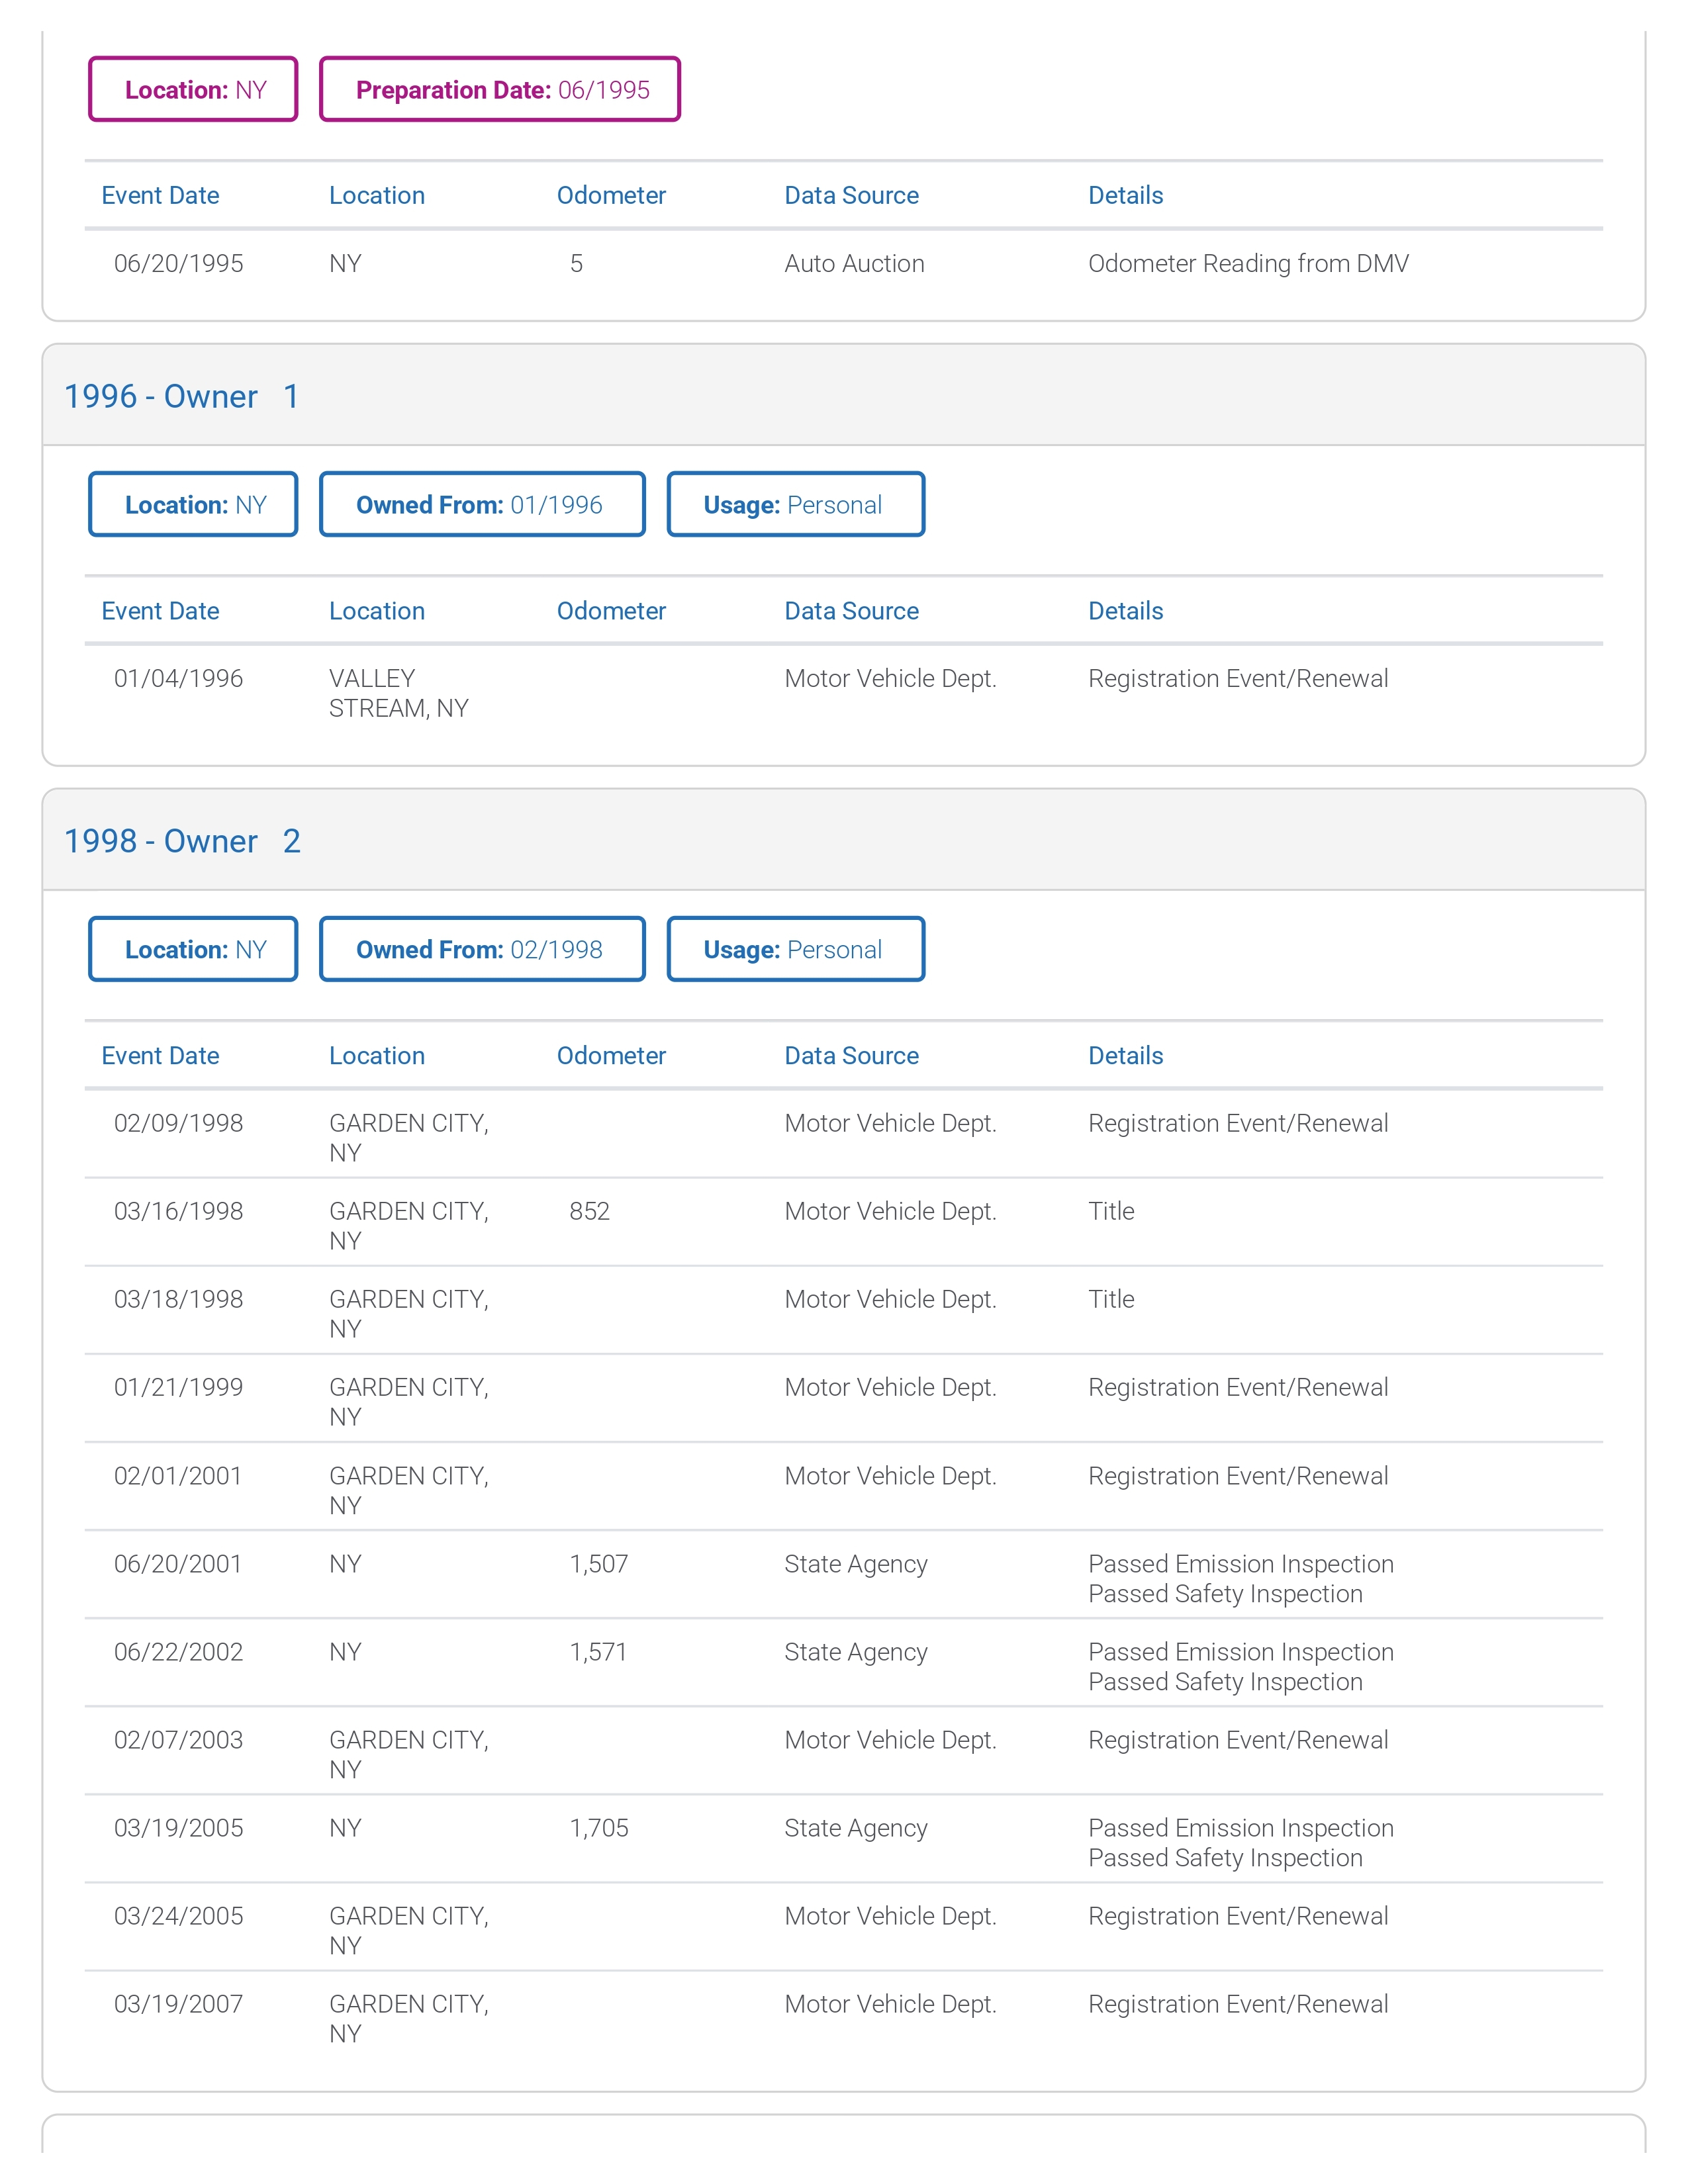This screenshot has width=1688, height=2184.
Task: Click Owned From: 01/1996 badge
Action: (482, 504)
